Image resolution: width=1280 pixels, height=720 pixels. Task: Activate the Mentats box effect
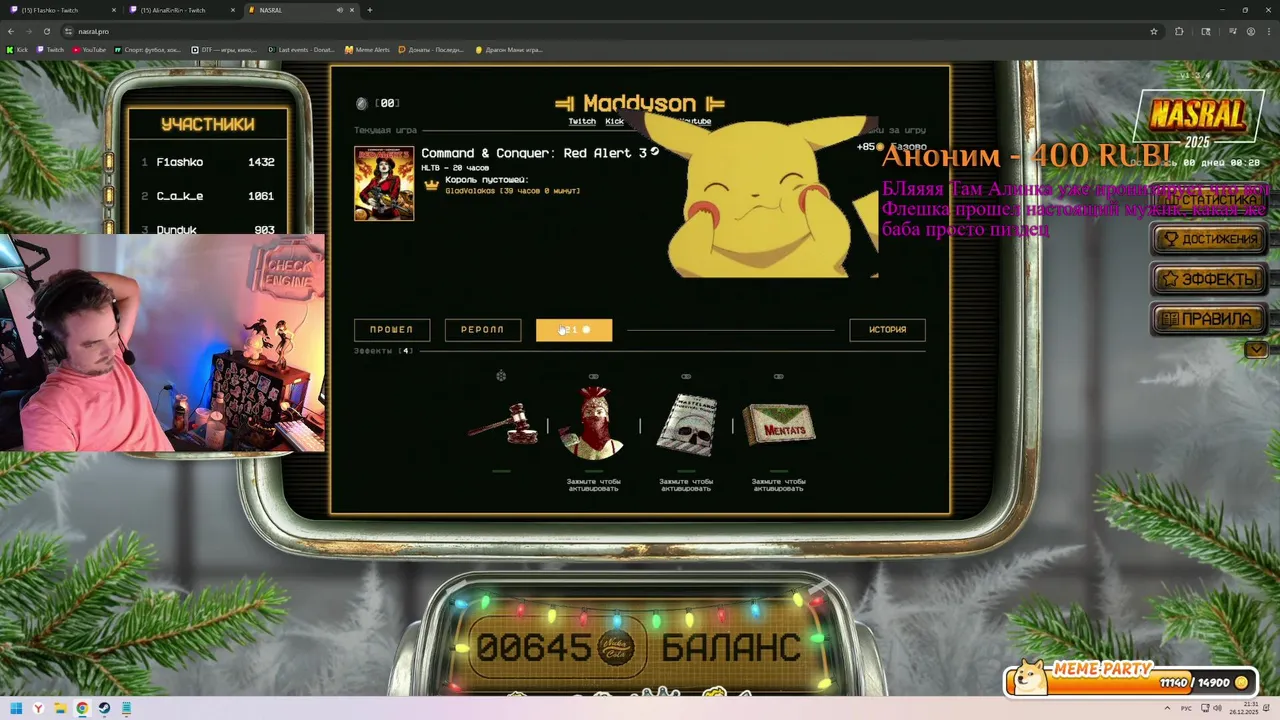tap(779, 424)
